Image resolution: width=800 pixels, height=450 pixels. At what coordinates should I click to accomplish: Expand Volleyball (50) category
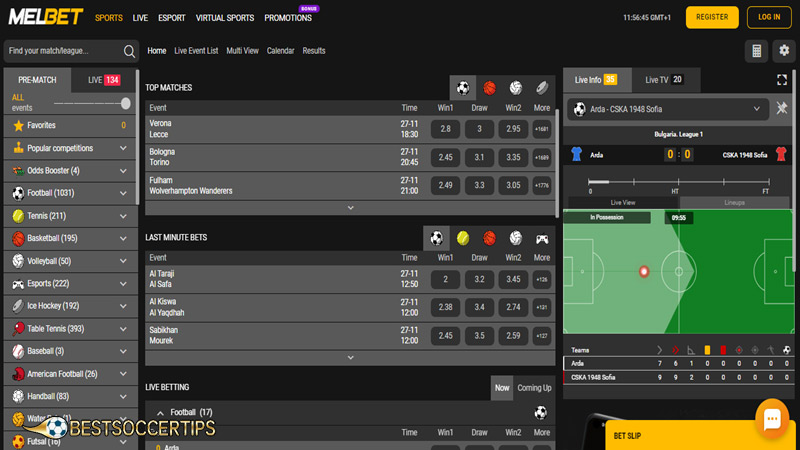[123, 261]
